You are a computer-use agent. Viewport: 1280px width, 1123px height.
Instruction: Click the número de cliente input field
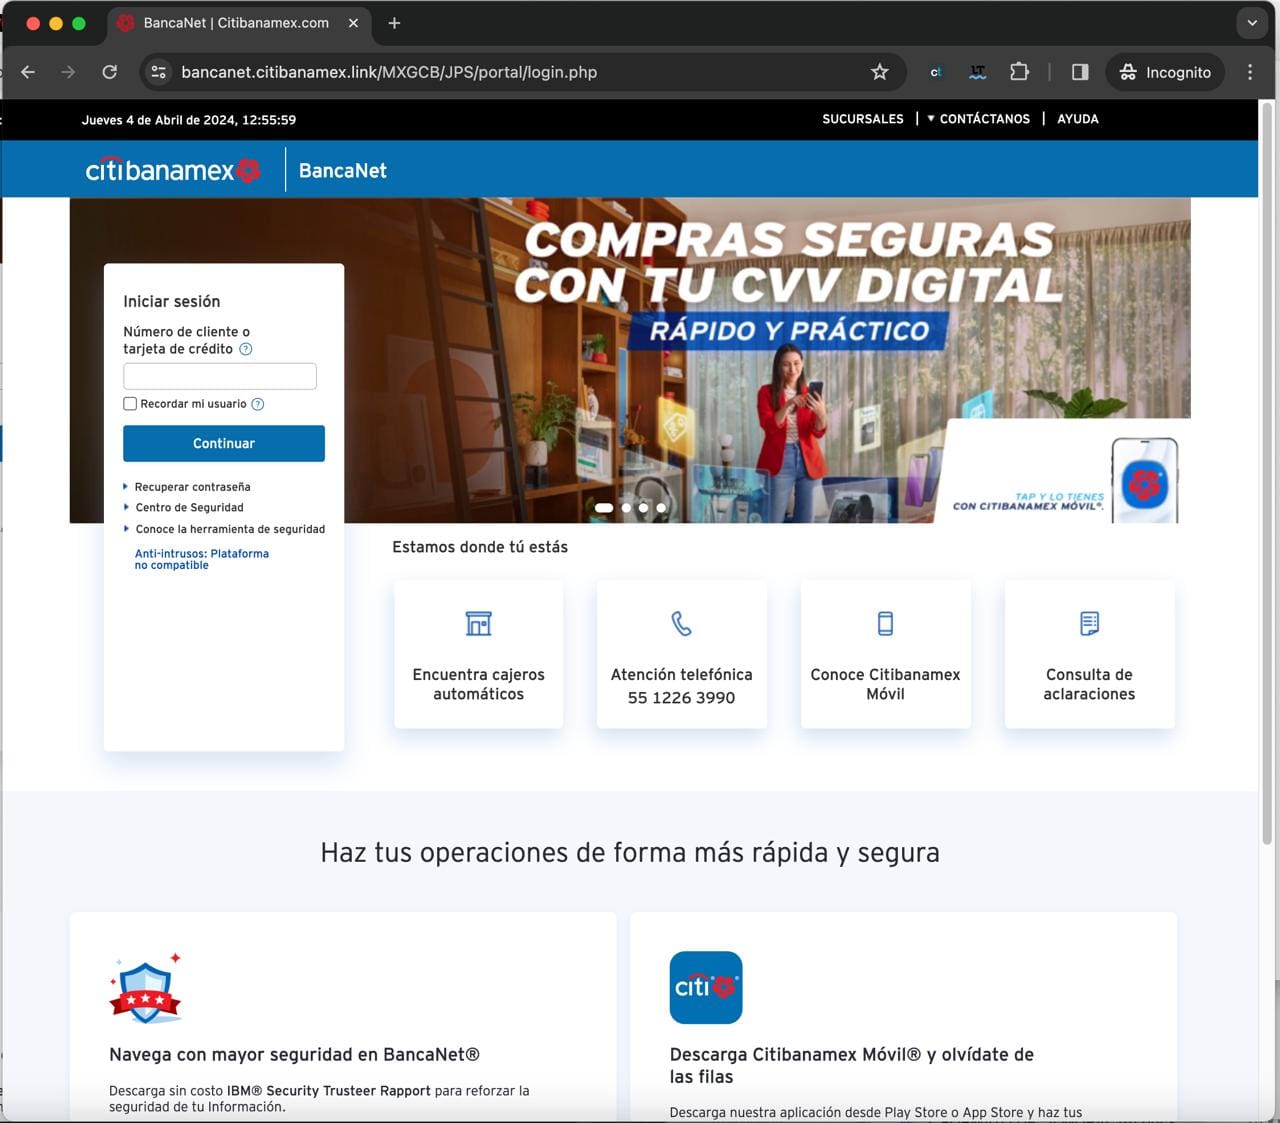click(x=220, y=376)
